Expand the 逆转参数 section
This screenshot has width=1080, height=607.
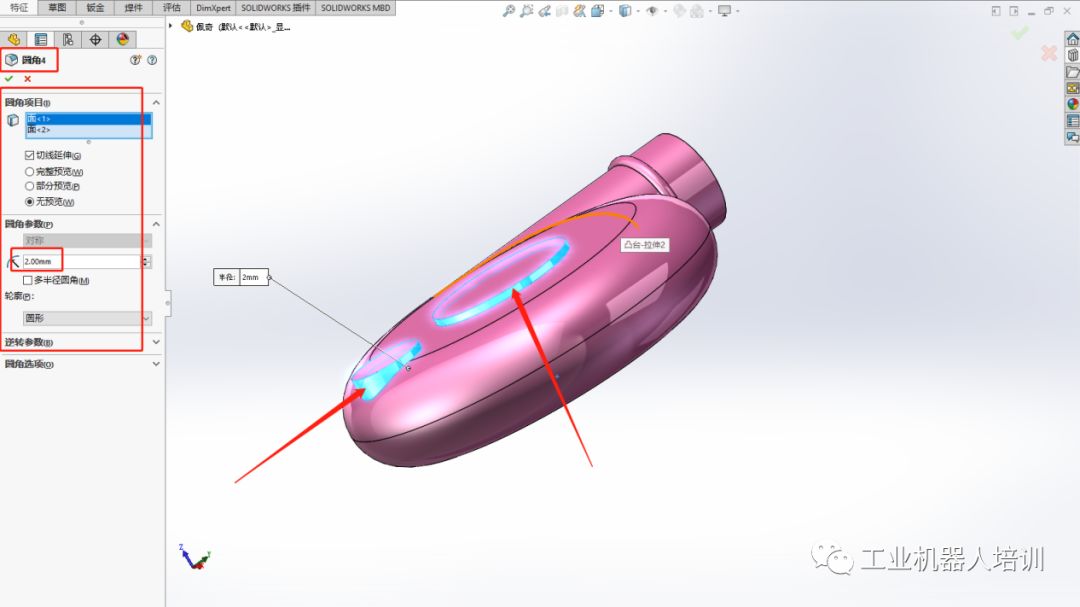click(x=156, y=342)
